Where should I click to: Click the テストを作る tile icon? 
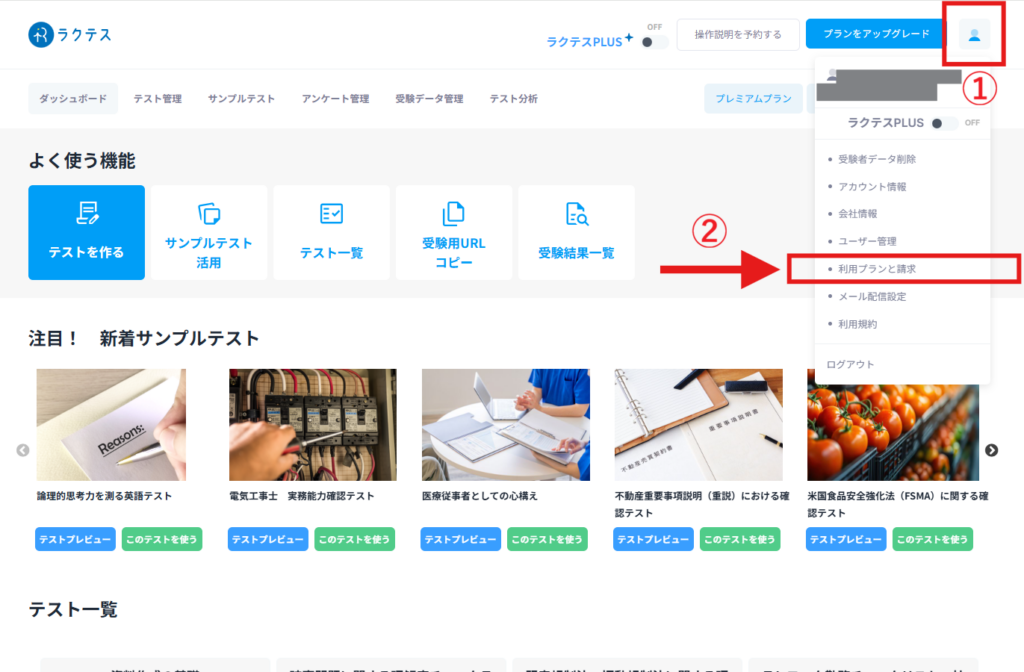[x=86, y=213]
